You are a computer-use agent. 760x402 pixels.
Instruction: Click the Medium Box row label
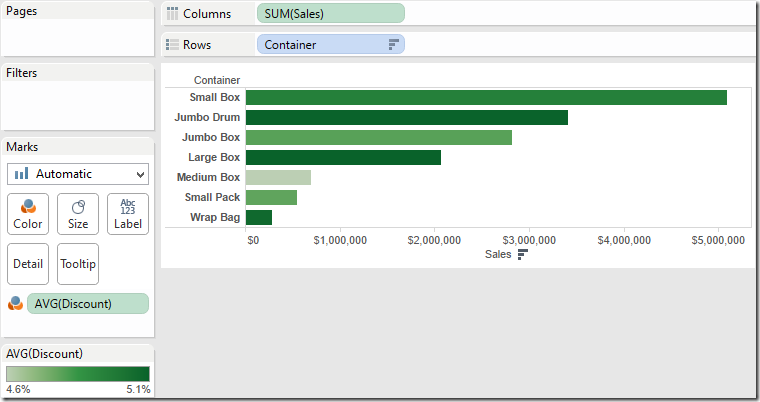(208, 177)
